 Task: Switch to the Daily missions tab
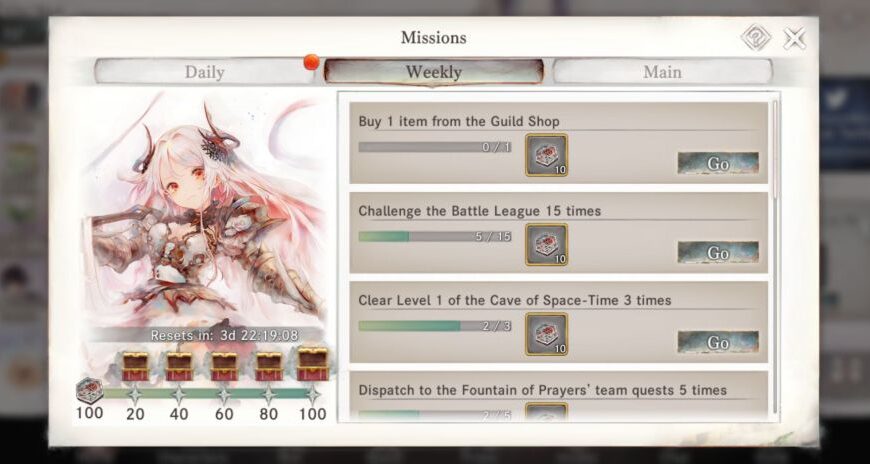205,72
